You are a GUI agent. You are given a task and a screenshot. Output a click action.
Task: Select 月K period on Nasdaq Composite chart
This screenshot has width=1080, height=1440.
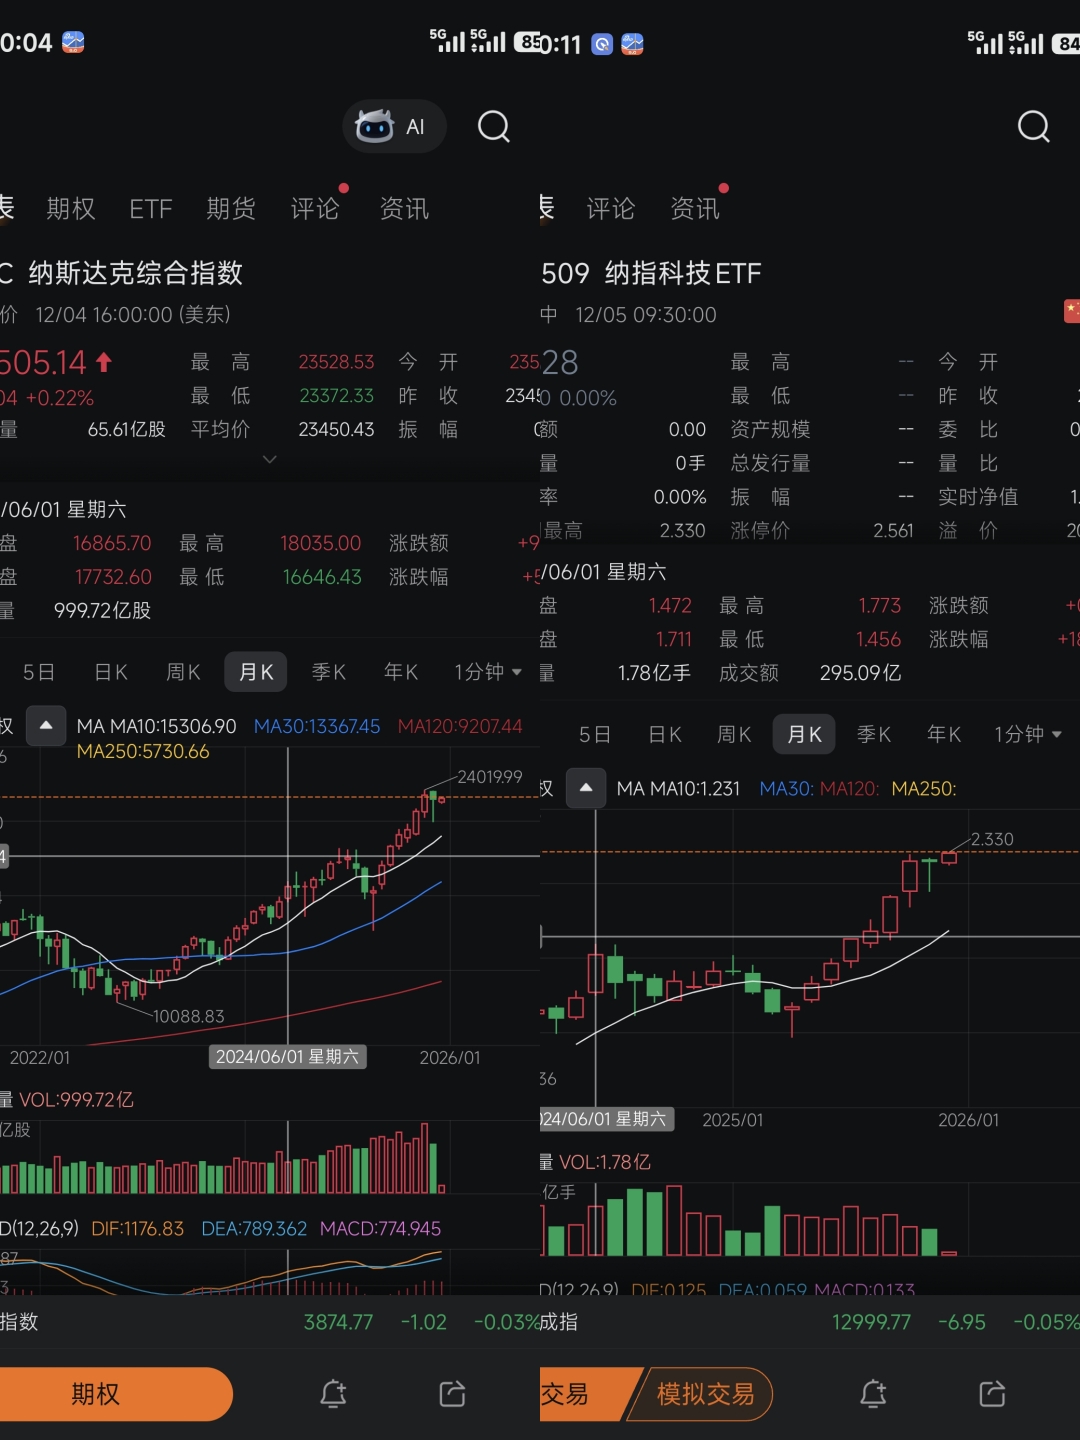pyautogui.click(x=256, y=672)
